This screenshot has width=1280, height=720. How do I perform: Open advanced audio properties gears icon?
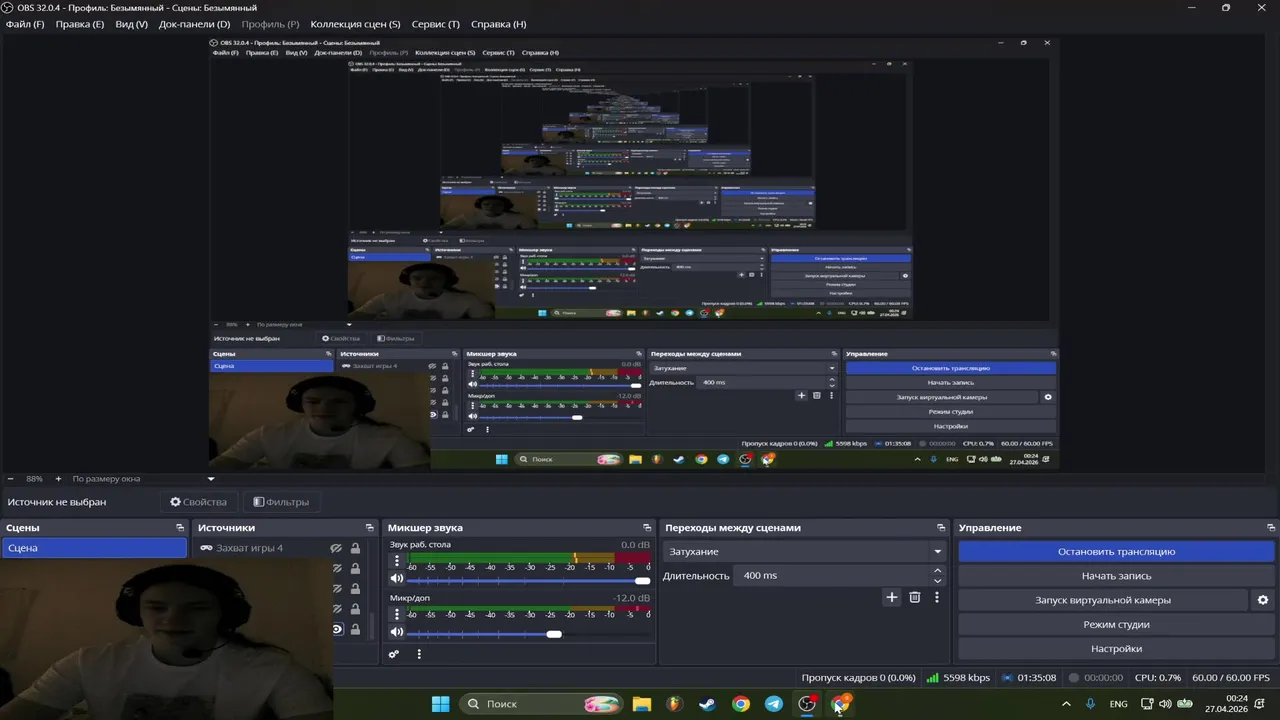coord(394,654)
